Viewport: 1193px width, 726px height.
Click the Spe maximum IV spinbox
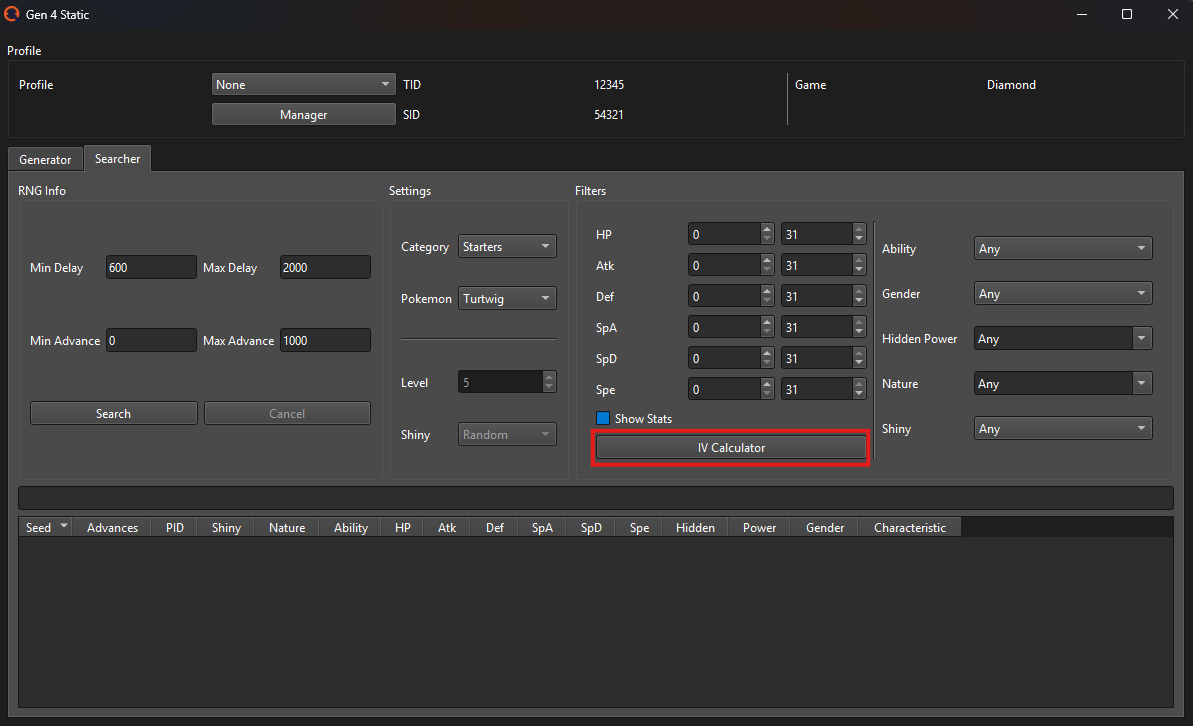[x=823, y=390]
